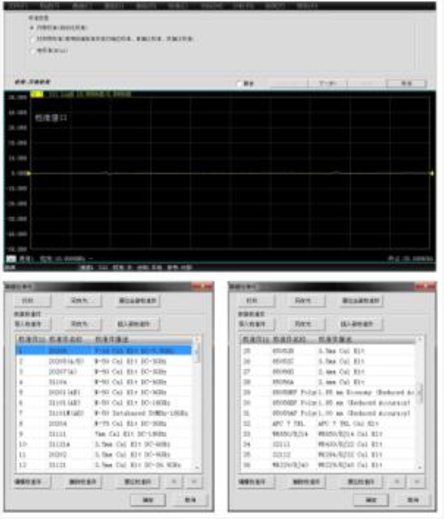This screenshot has height=519, width=444.
Task: Click Cancel in the right cal kit dialog
Action: pyautogui.click(x=413, y=500)
